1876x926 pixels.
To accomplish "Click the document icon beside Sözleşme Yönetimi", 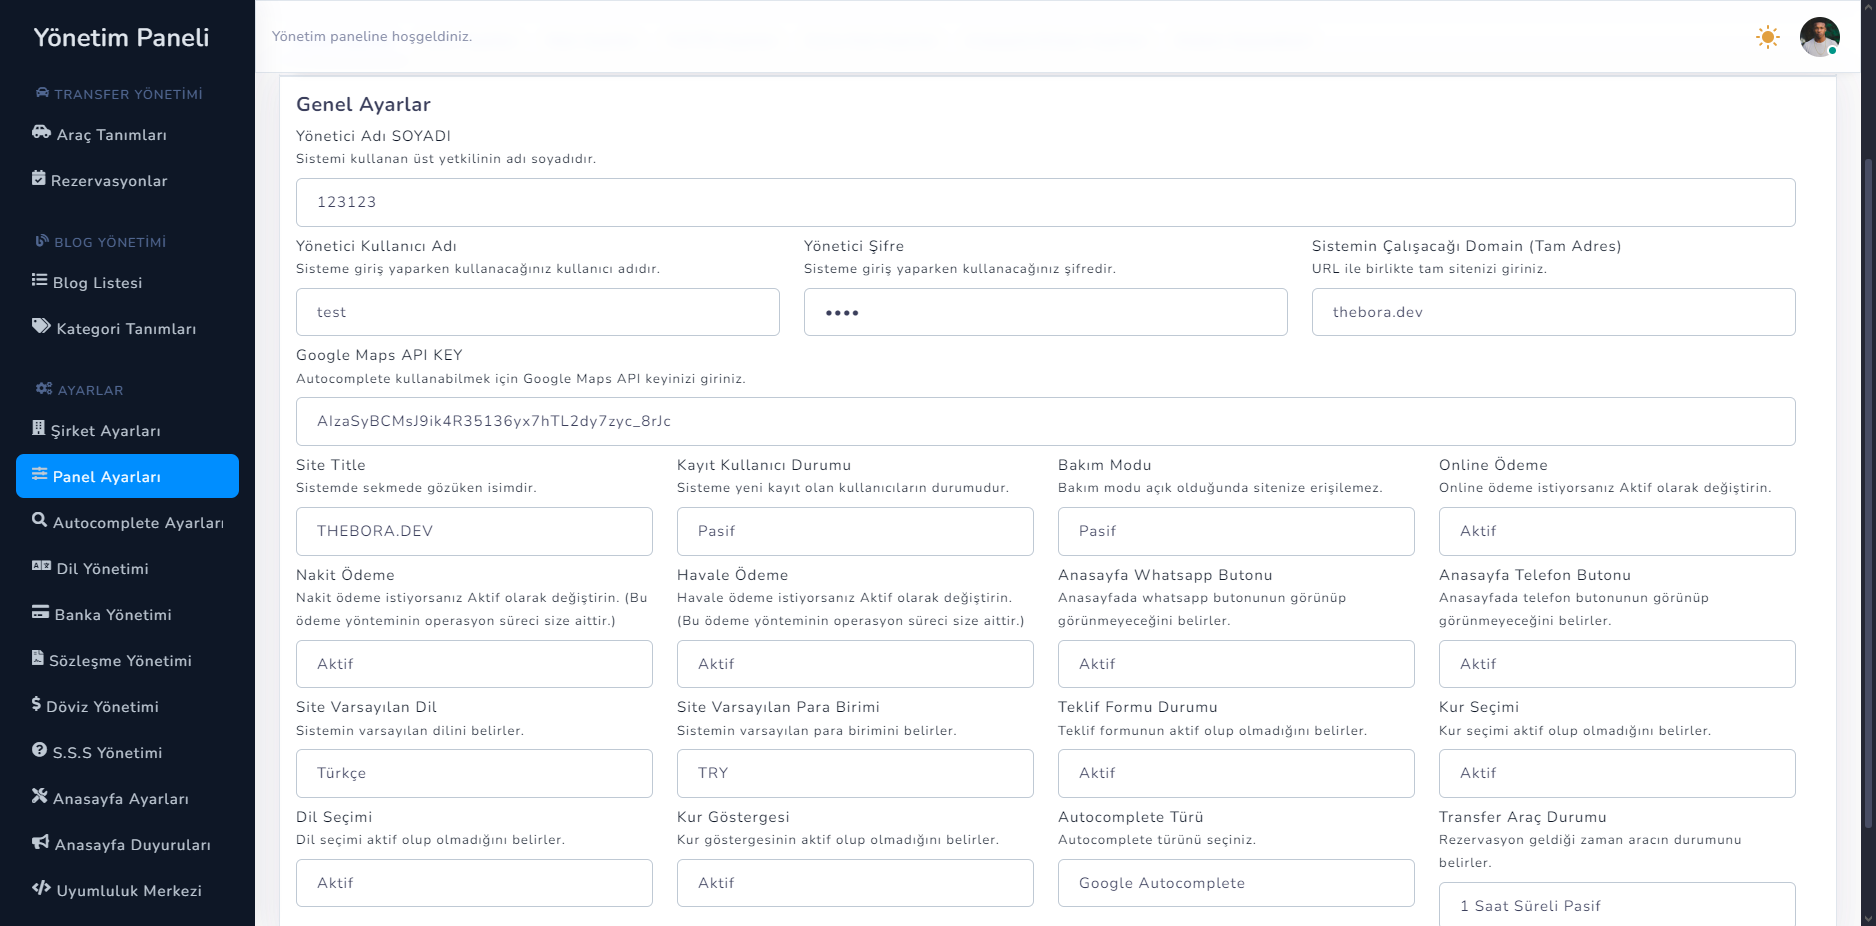I will 38,658.
